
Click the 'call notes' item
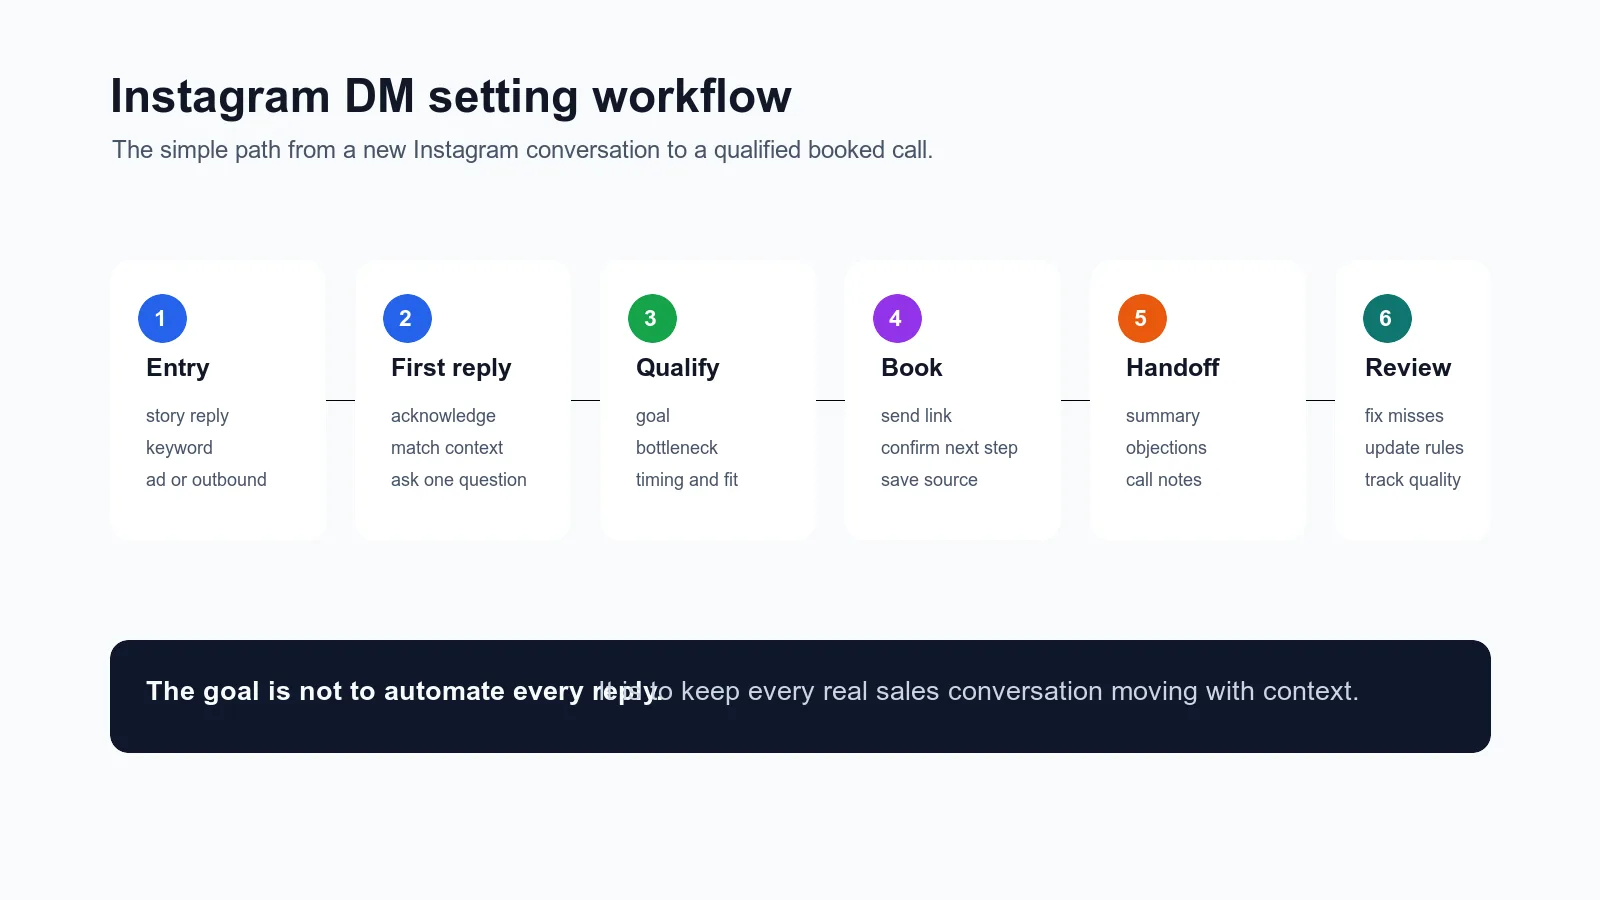coord(1164,480)
